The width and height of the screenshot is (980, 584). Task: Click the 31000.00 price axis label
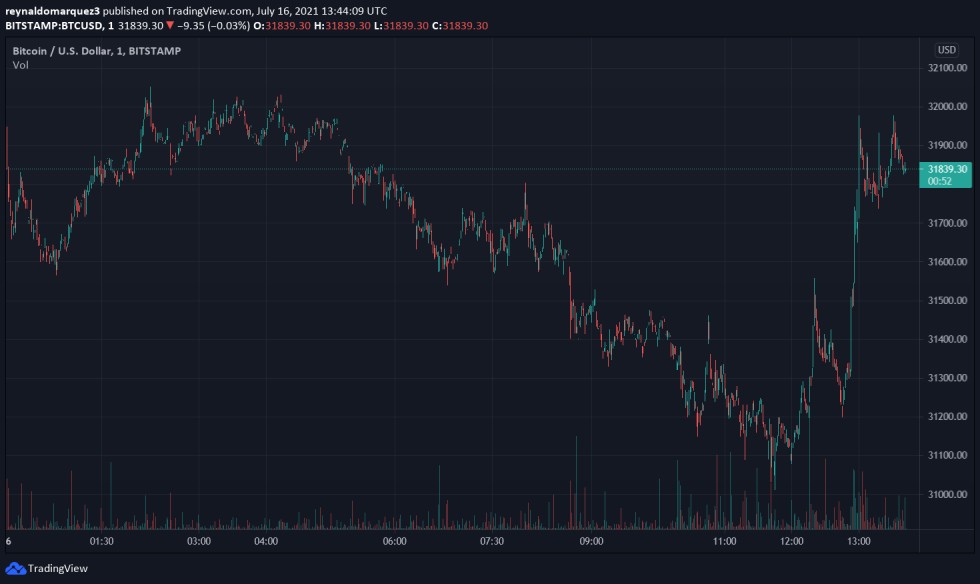pos(947,494)
